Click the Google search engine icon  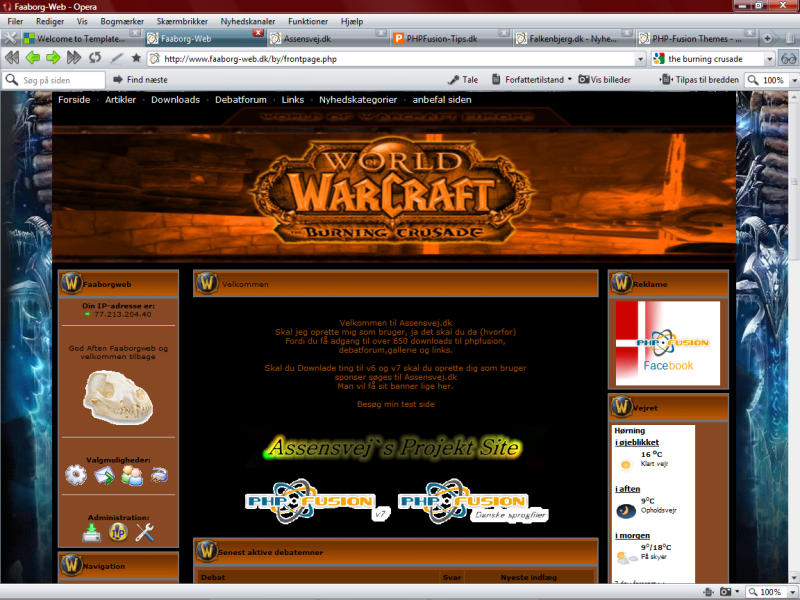(659, 59)
